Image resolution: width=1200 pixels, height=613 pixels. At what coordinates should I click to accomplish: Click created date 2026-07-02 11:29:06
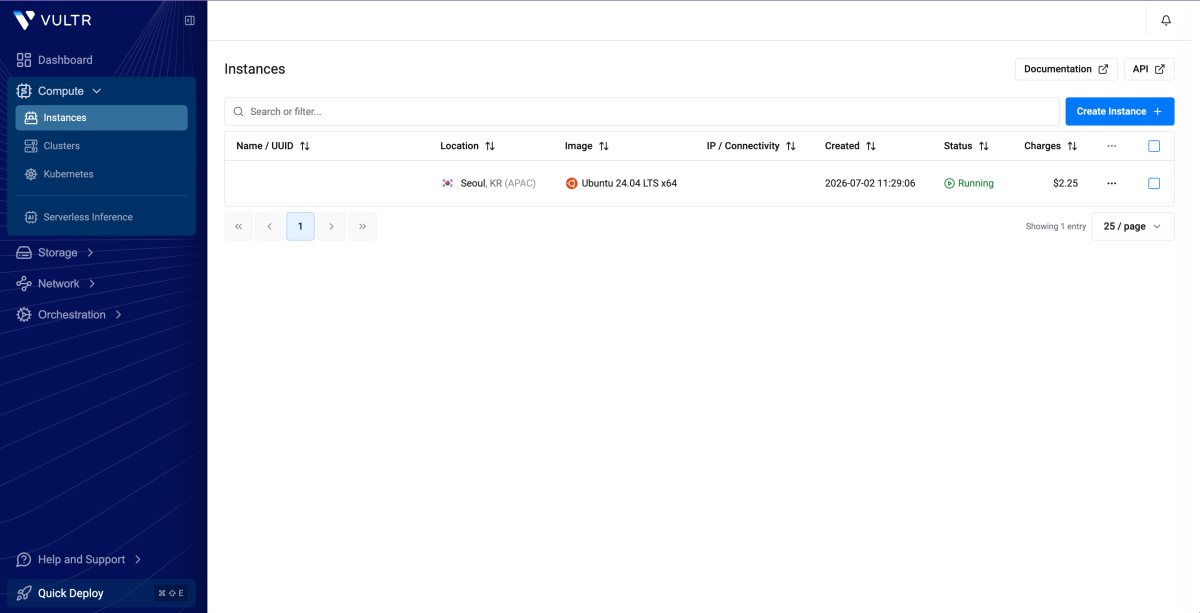coord(870,184)
